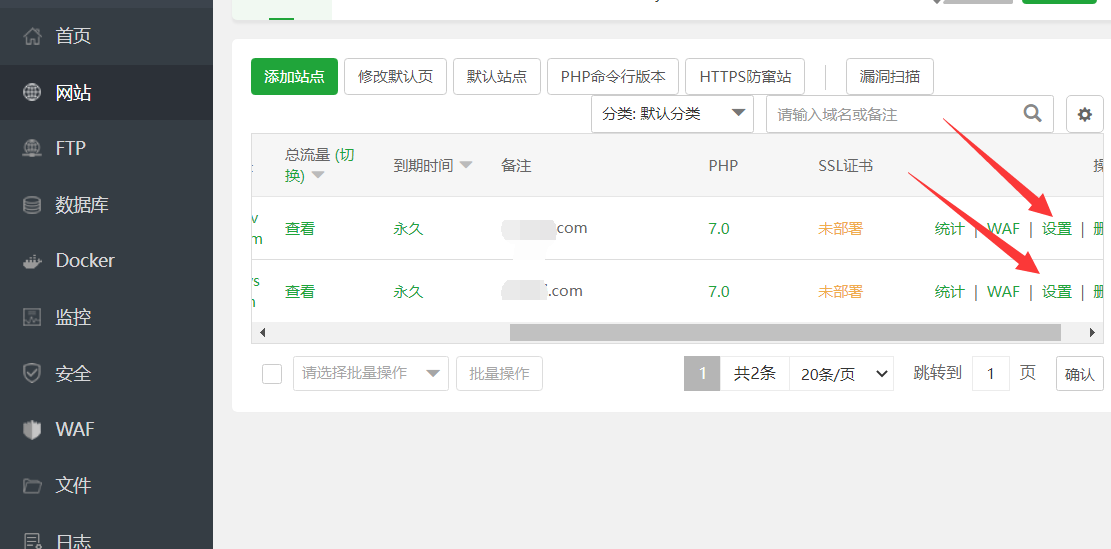Tick the select-all checkbox below the table
Image resolution: width=1111 pixels, height=549 pixels.
pos(271,374)
